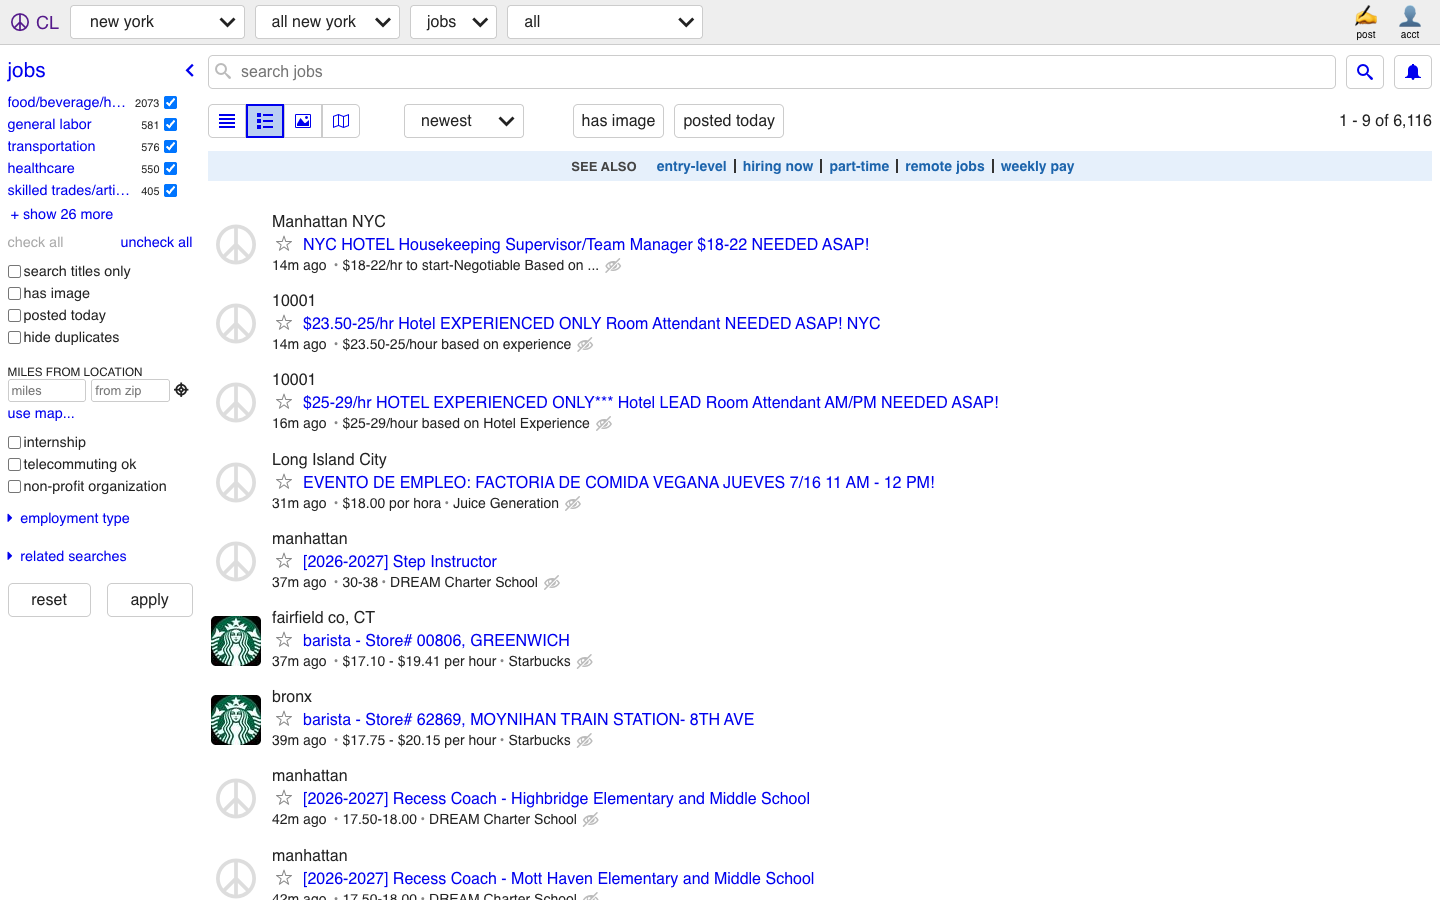Click the use map link
Screen dimensions: 1440x900
coord(41,413)
